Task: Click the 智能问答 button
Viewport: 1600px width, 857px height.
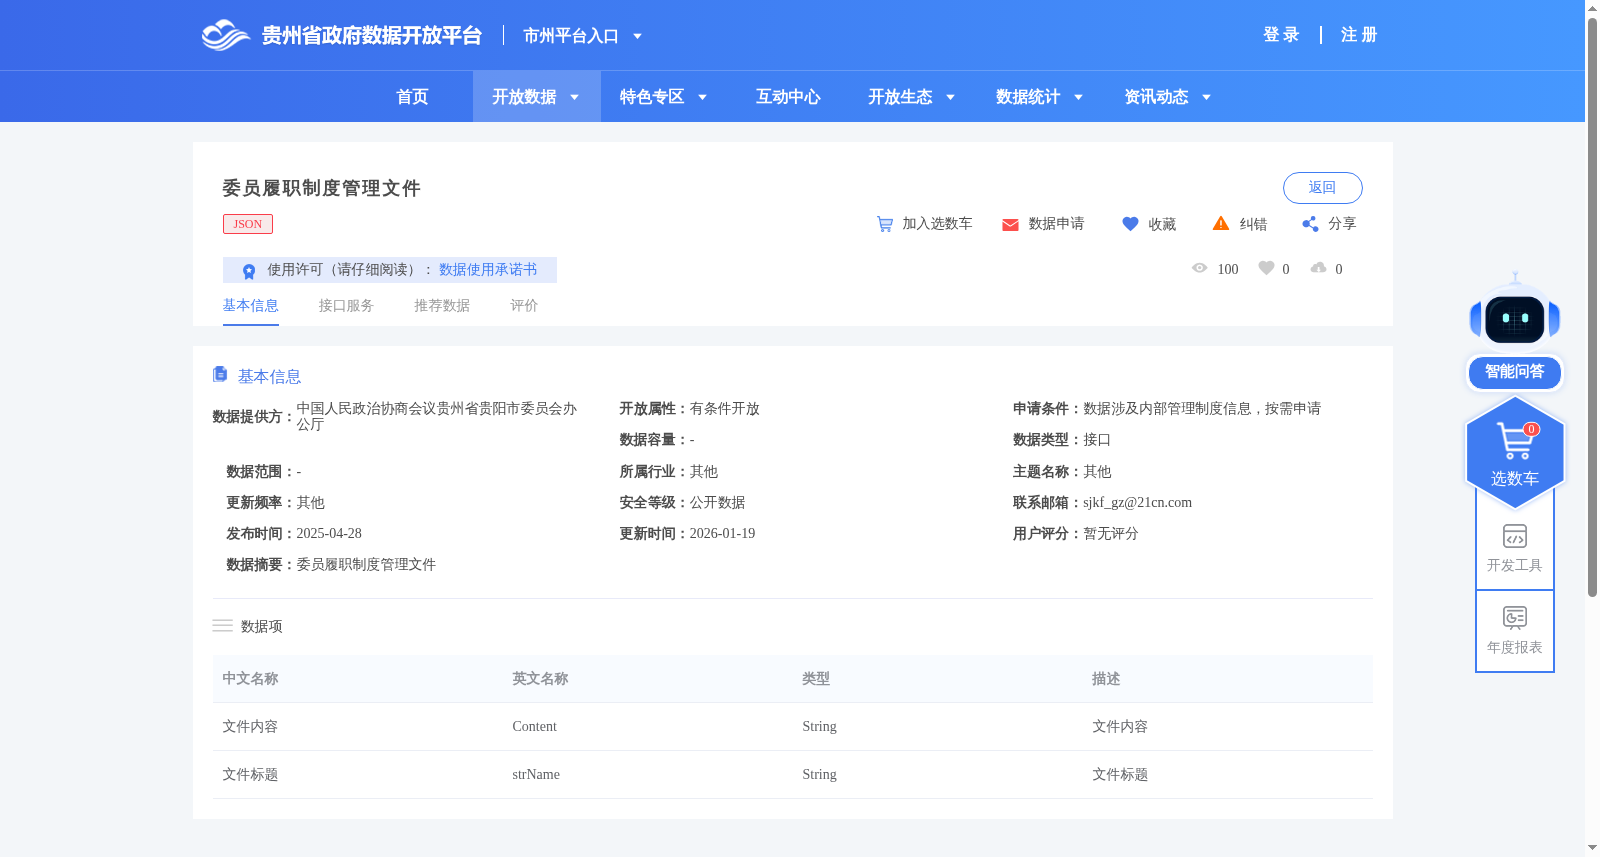Action: point(1515,372)
